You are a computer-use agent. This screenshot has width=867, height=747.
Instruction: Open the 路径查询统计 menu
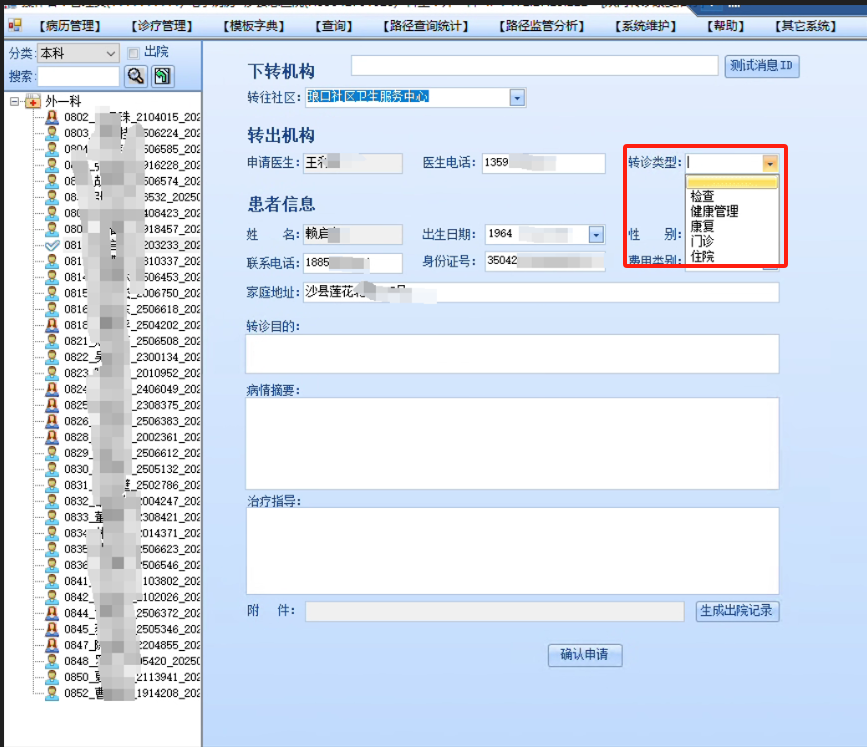(x=426, y=26)
